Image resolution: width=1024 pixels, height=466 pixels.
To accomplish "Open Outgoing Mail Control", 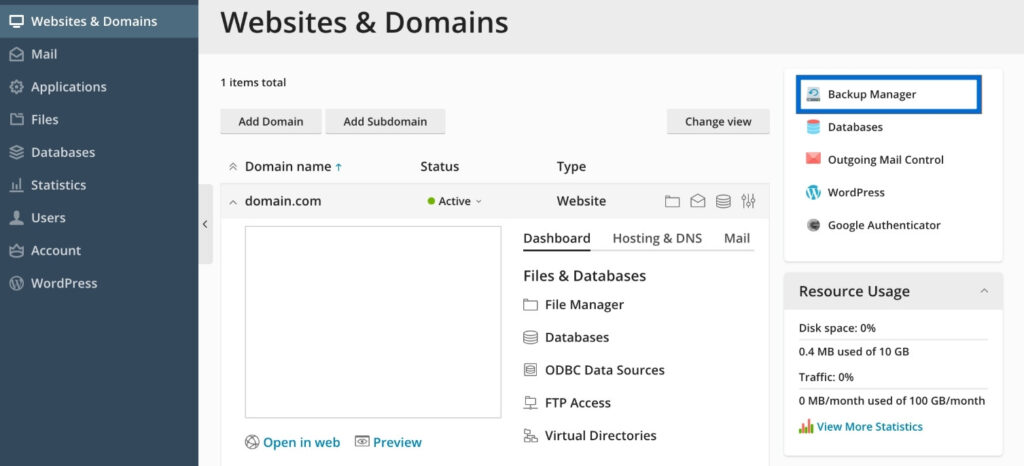I will (x=875, y=160).
